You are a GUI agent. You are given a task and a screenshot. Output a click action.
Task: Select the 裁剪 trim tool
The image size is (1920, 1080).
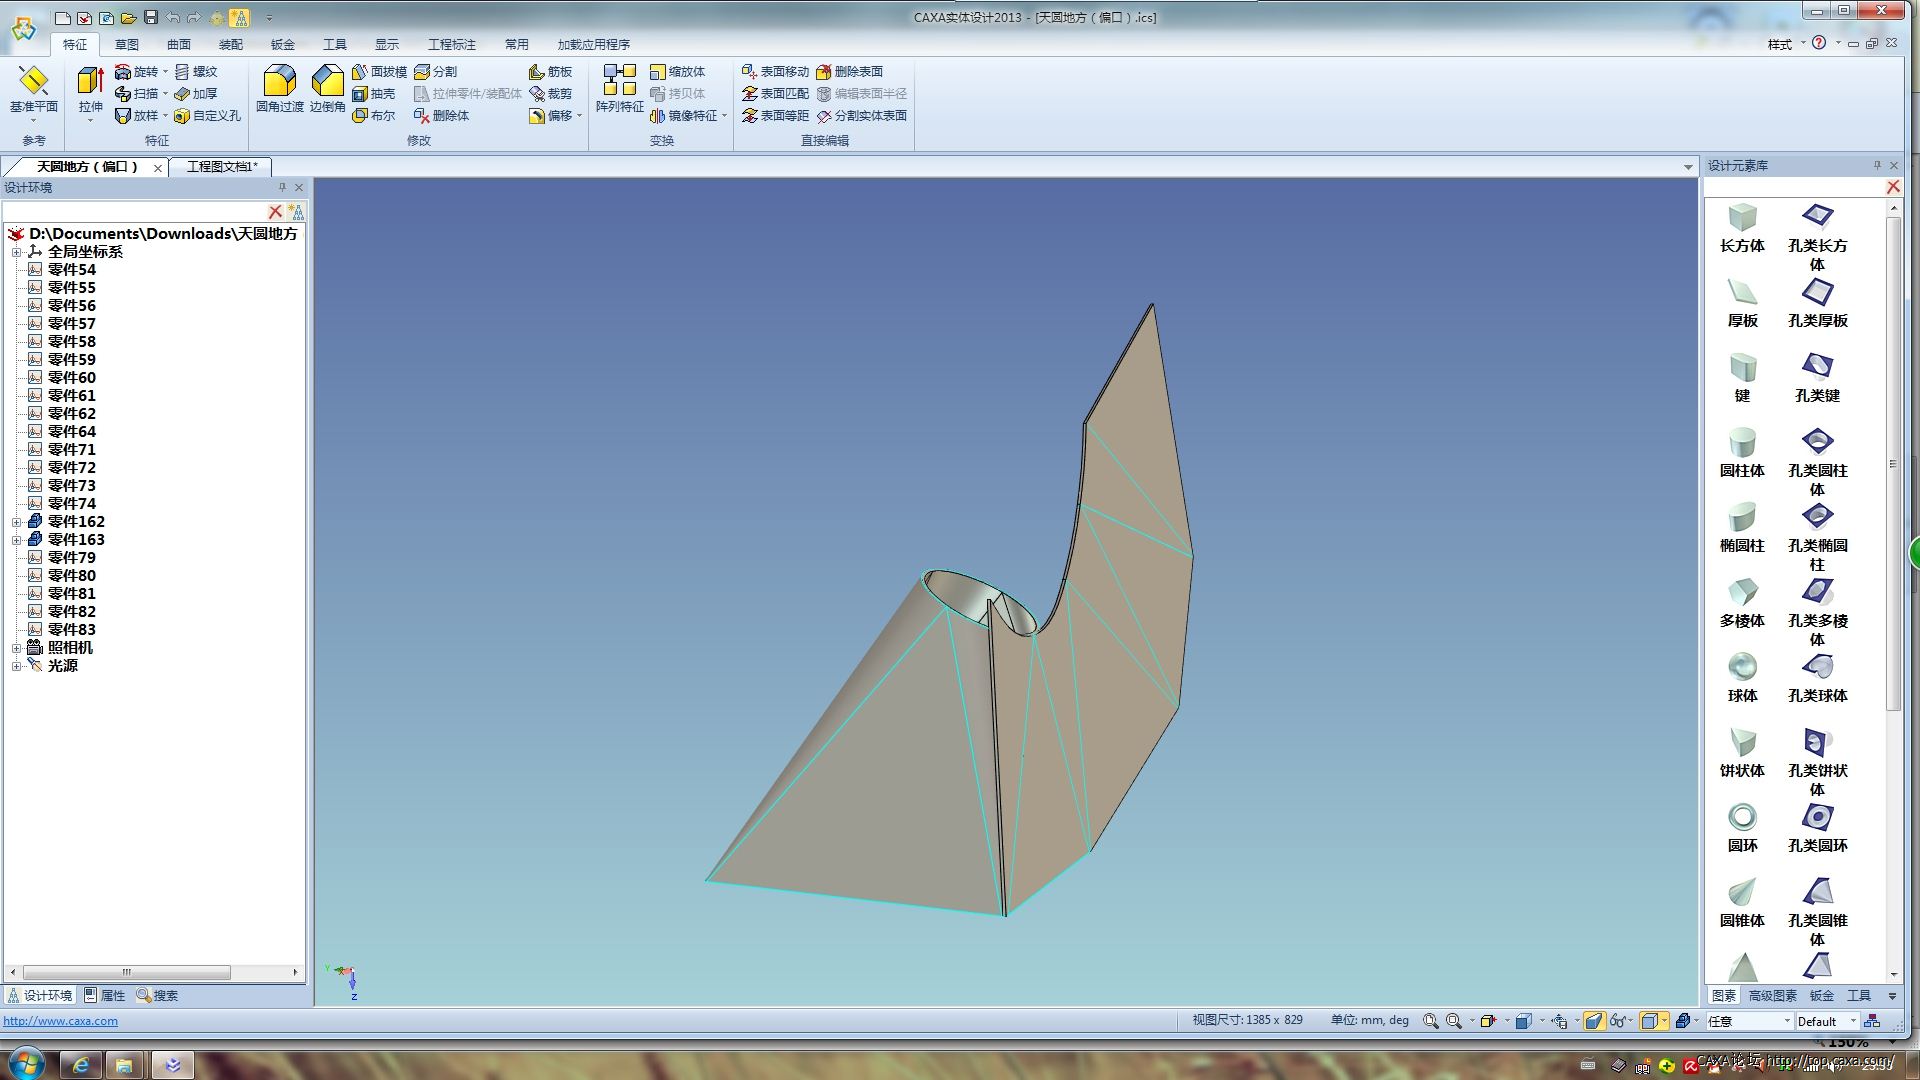pyautogui.click(x=551, y=94)
